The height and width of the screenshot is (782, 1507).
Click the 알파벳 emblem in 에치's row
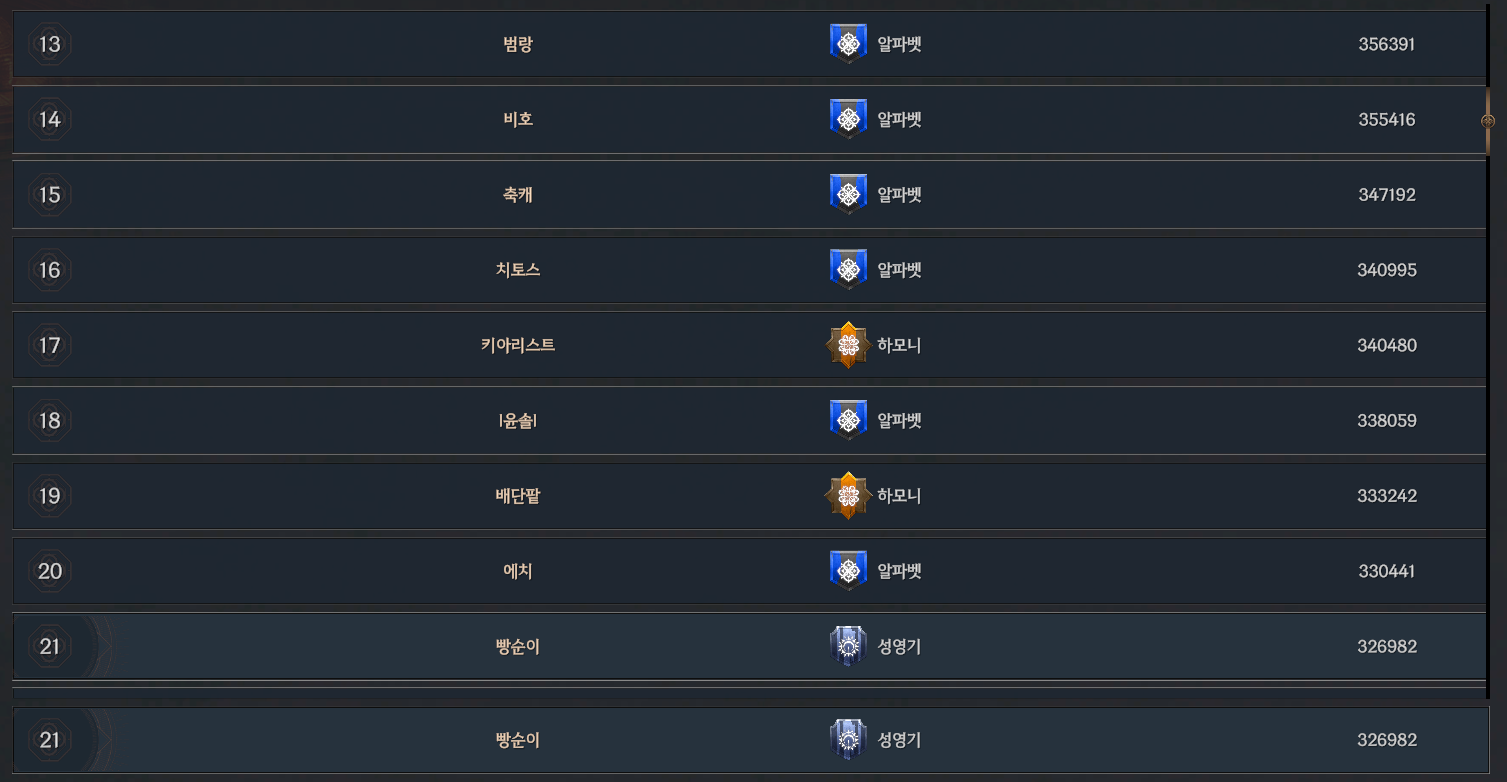click(848, 571)
